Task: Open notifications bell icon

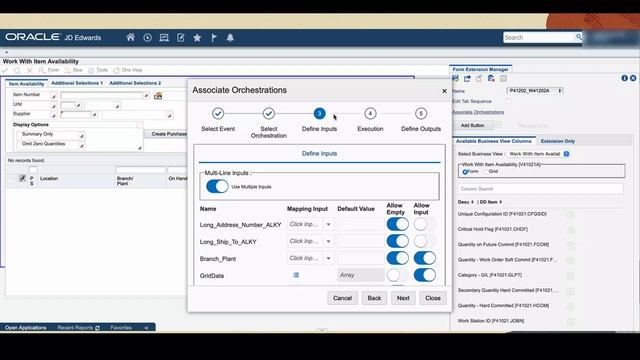Action: click(230, 38)
